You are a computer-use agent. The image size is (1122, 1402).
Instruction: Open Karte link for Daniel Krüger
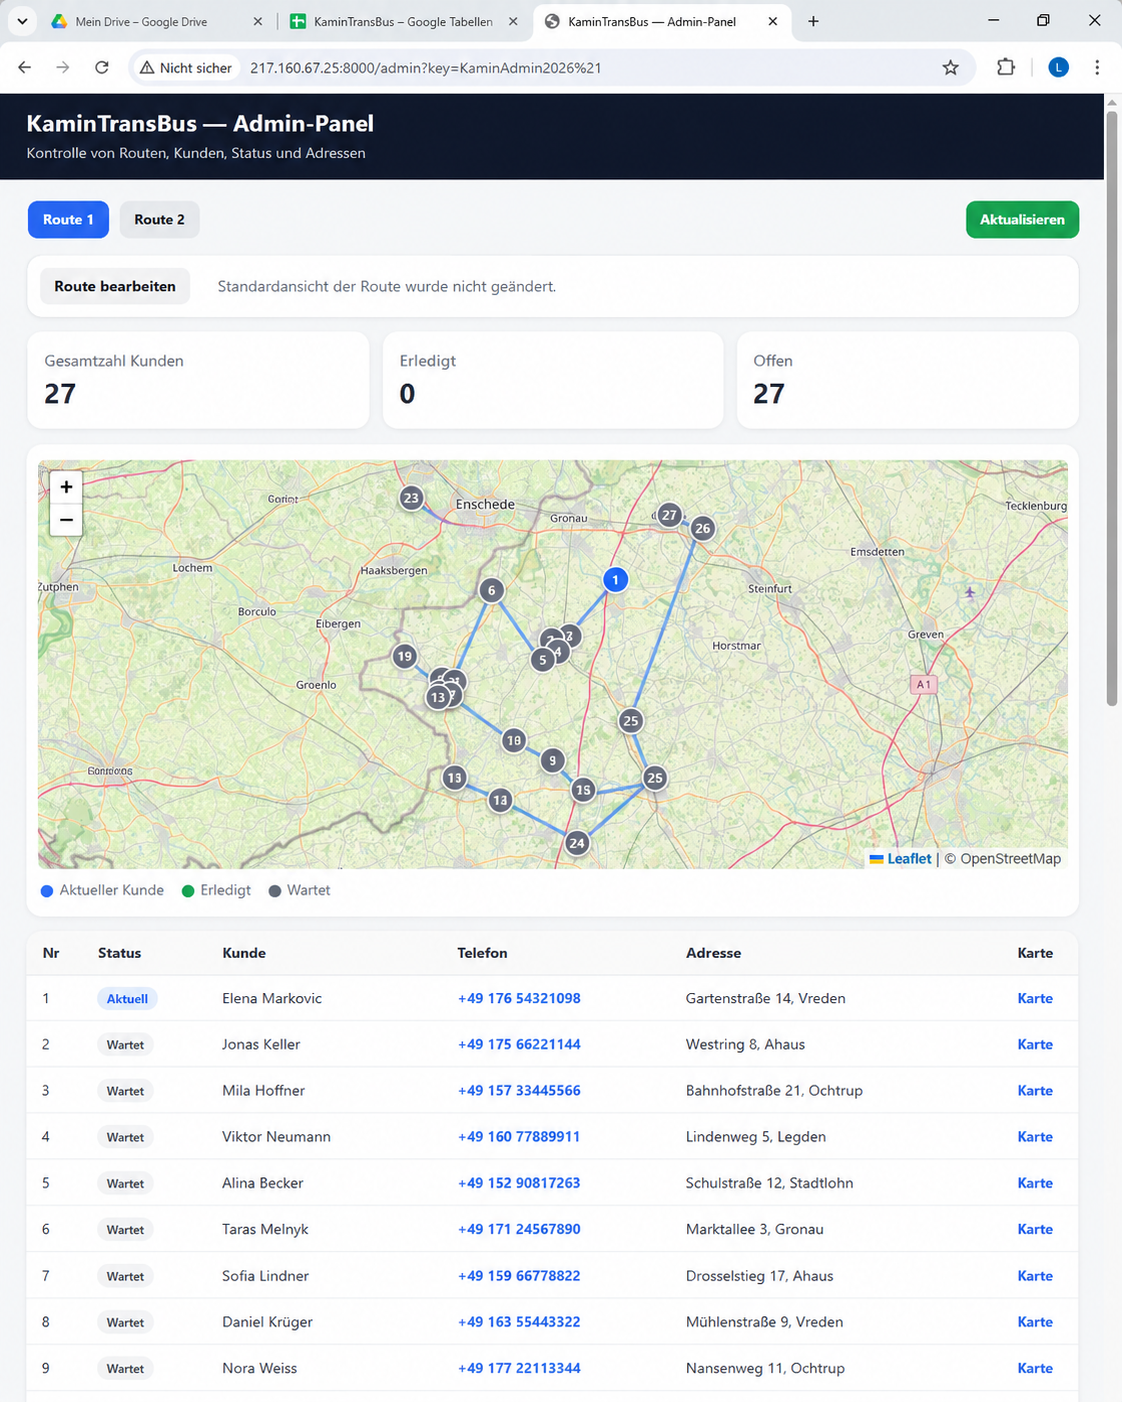pyautogui.click(x=1035, y=1321)
